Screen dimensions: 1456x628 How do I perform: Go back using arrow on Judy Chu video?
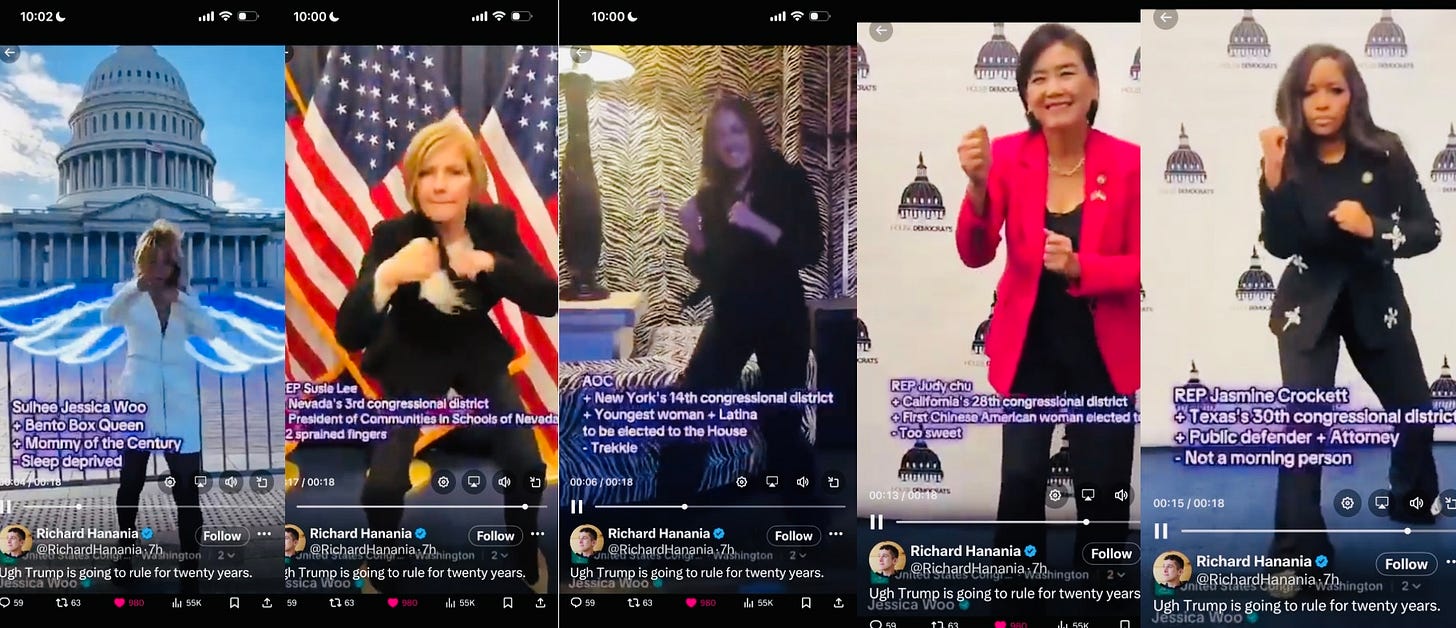(x=880, y=31)
